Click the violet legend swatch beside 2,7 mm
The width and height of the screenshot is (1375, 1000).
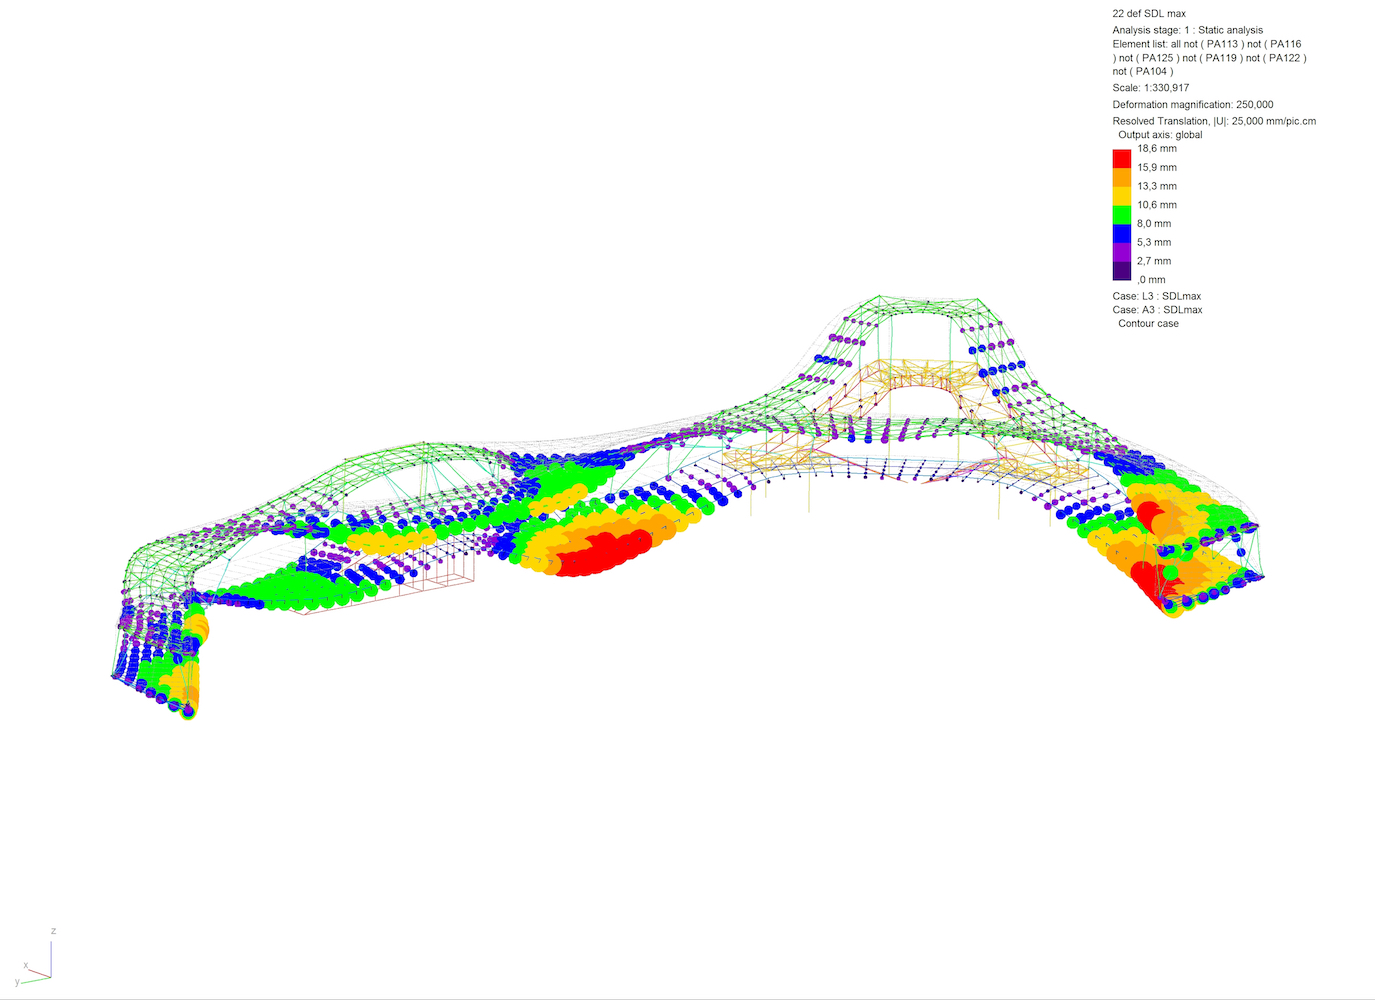coord(1122,252)
